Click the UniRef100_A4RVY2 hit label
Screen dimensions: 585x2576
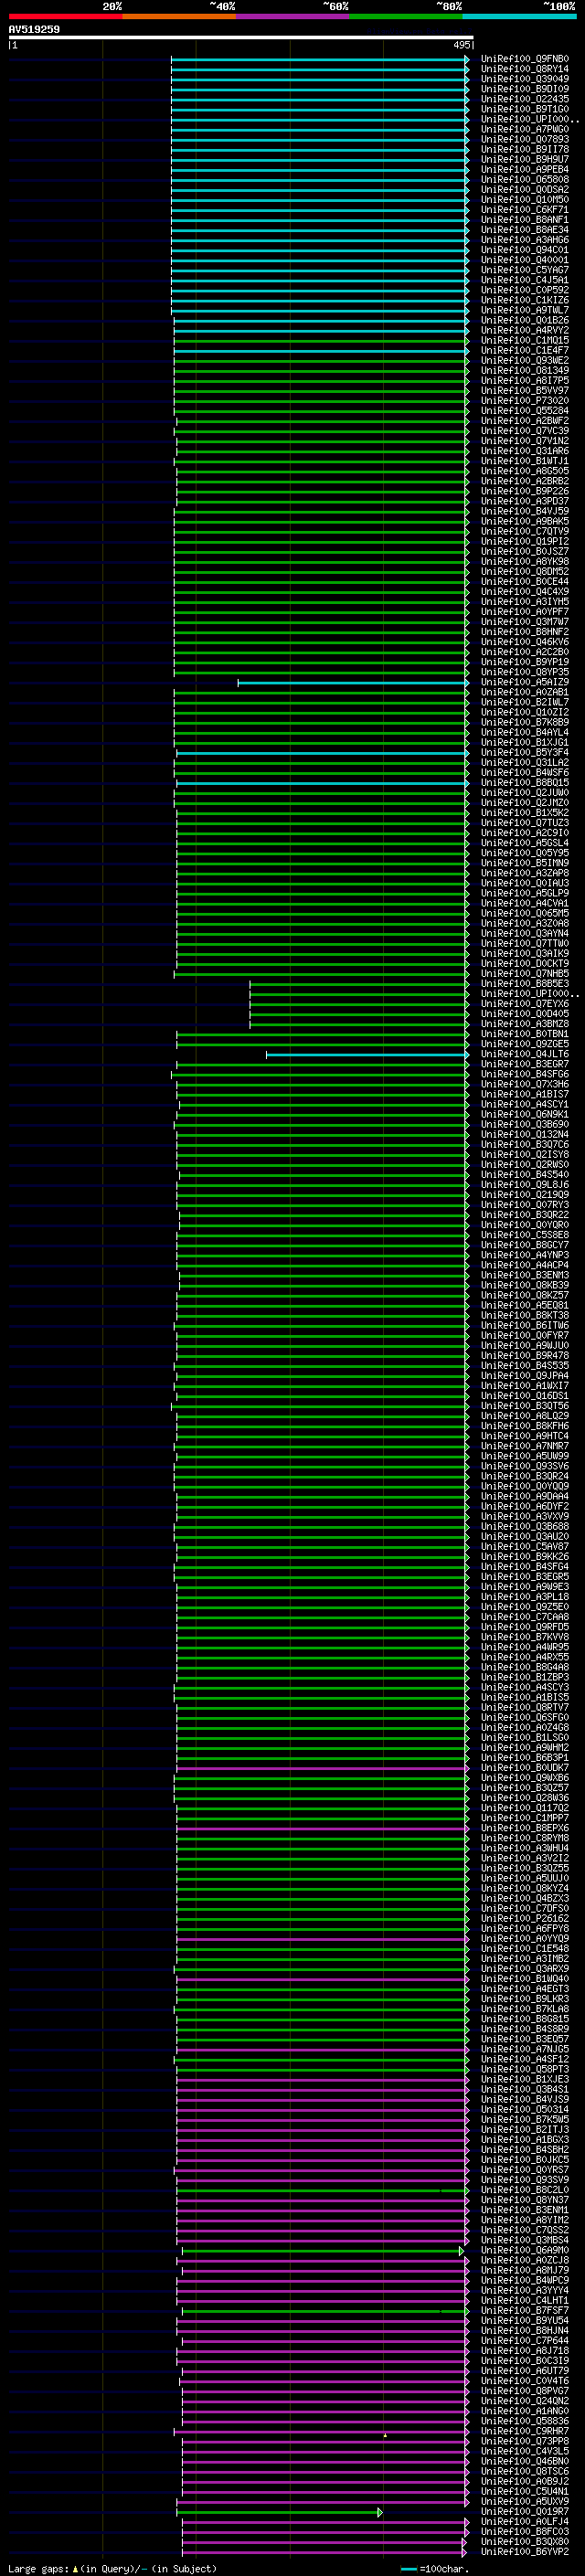[525, 330]
